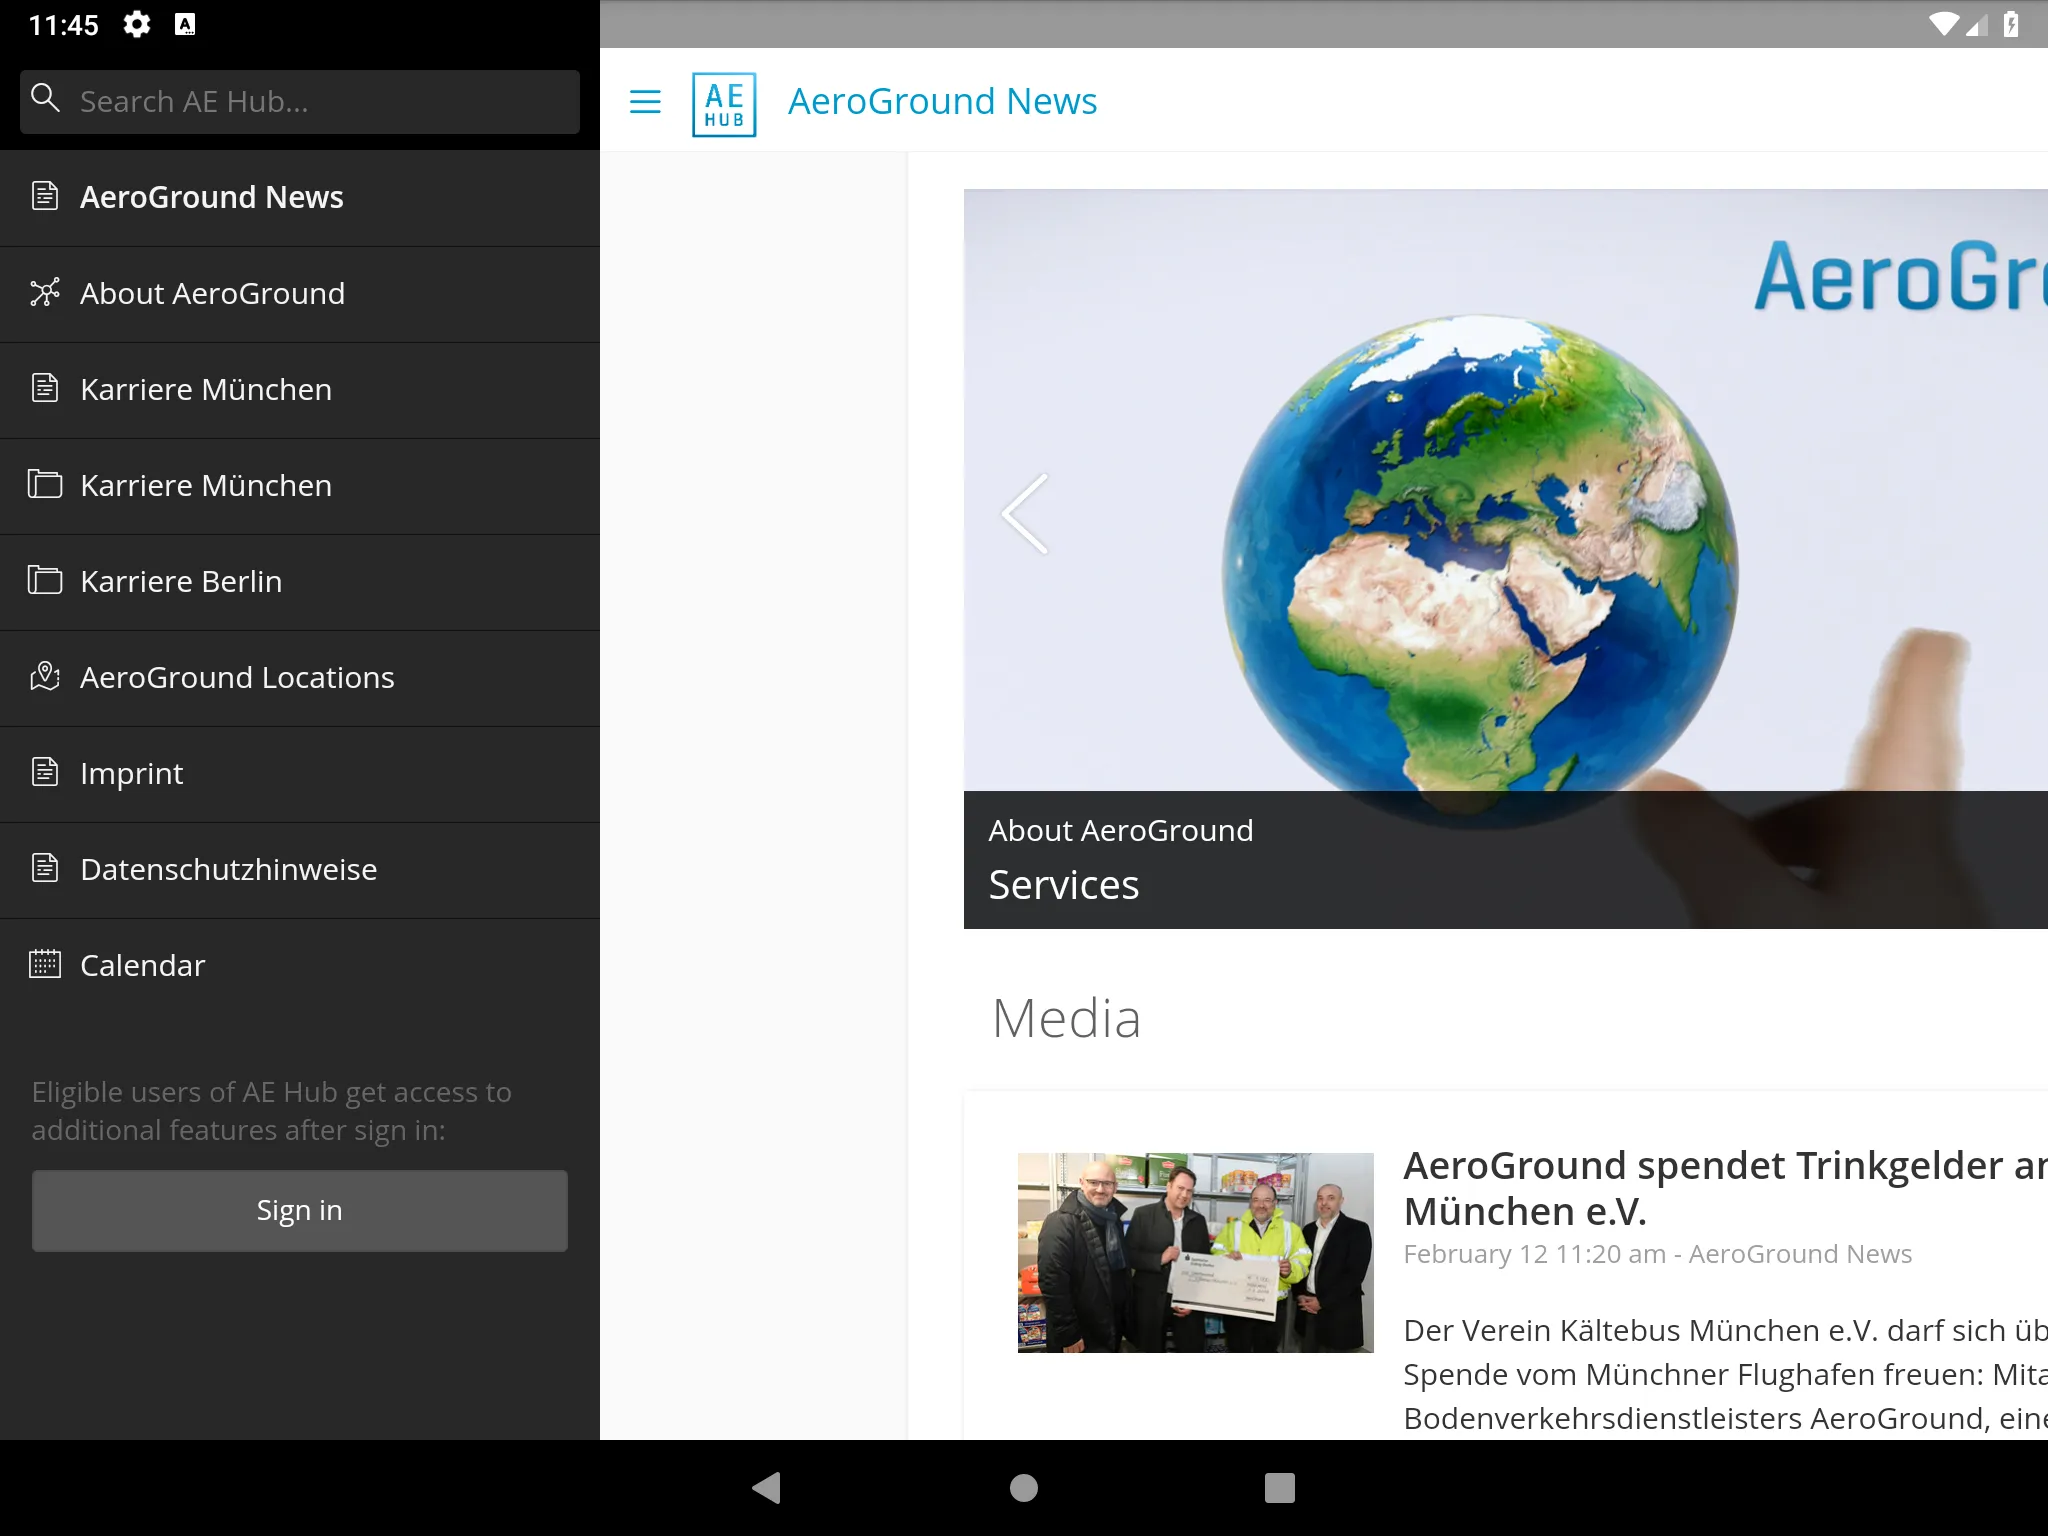The width and height of the screenshot is (2048, 1536).
Task: Tap Android back navigation button
Action: pyautogui.click(x=767, y=1488)
